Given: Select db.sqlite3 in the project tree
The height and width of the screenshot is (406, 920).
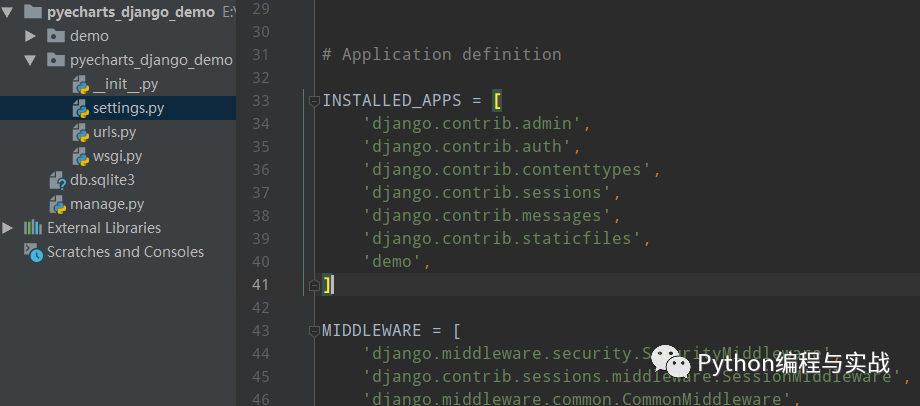Looking at the screenshot, I should [x=103, y=180].
